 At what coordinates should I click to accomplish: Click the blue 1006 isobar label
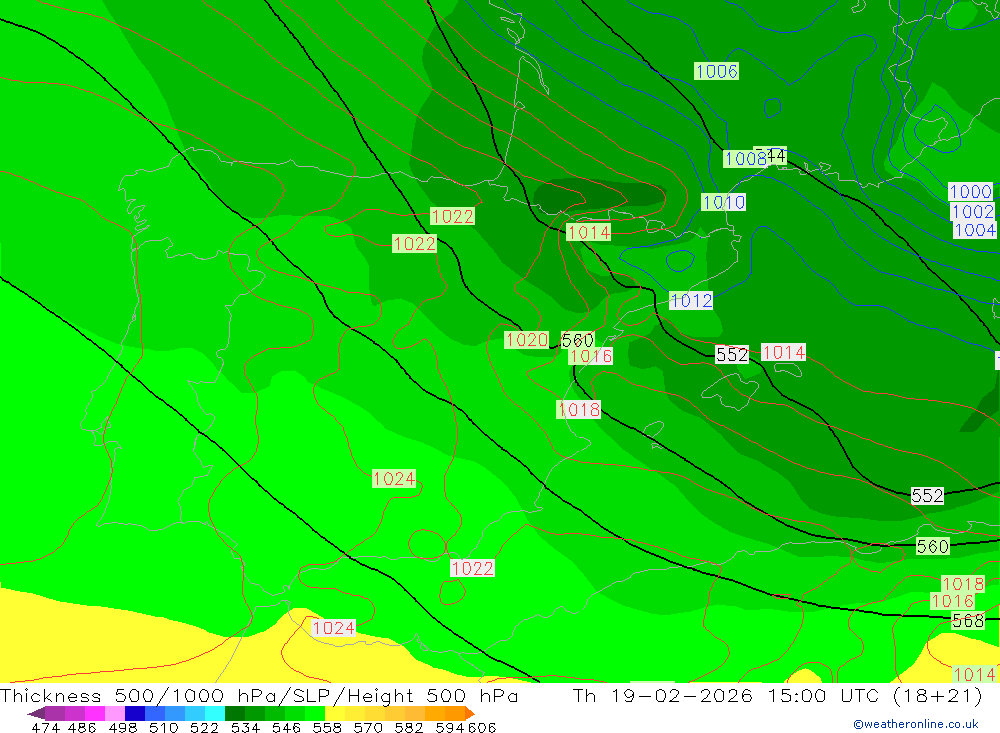tap(716, 71)
